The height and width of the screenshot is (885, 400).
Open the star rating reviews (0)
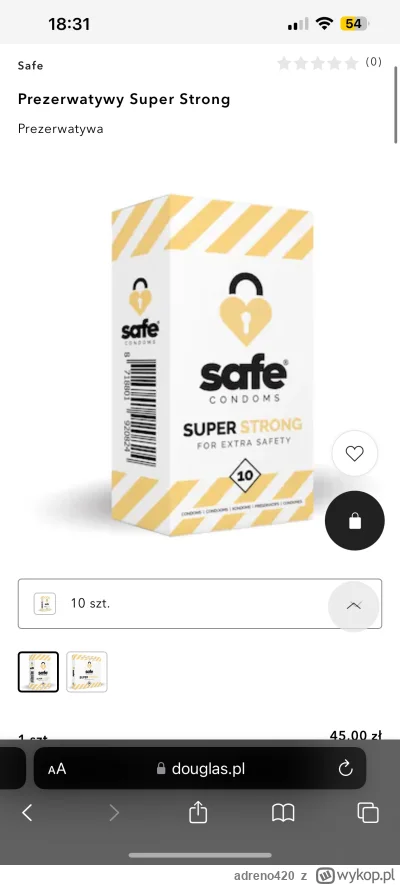(329, 63)
